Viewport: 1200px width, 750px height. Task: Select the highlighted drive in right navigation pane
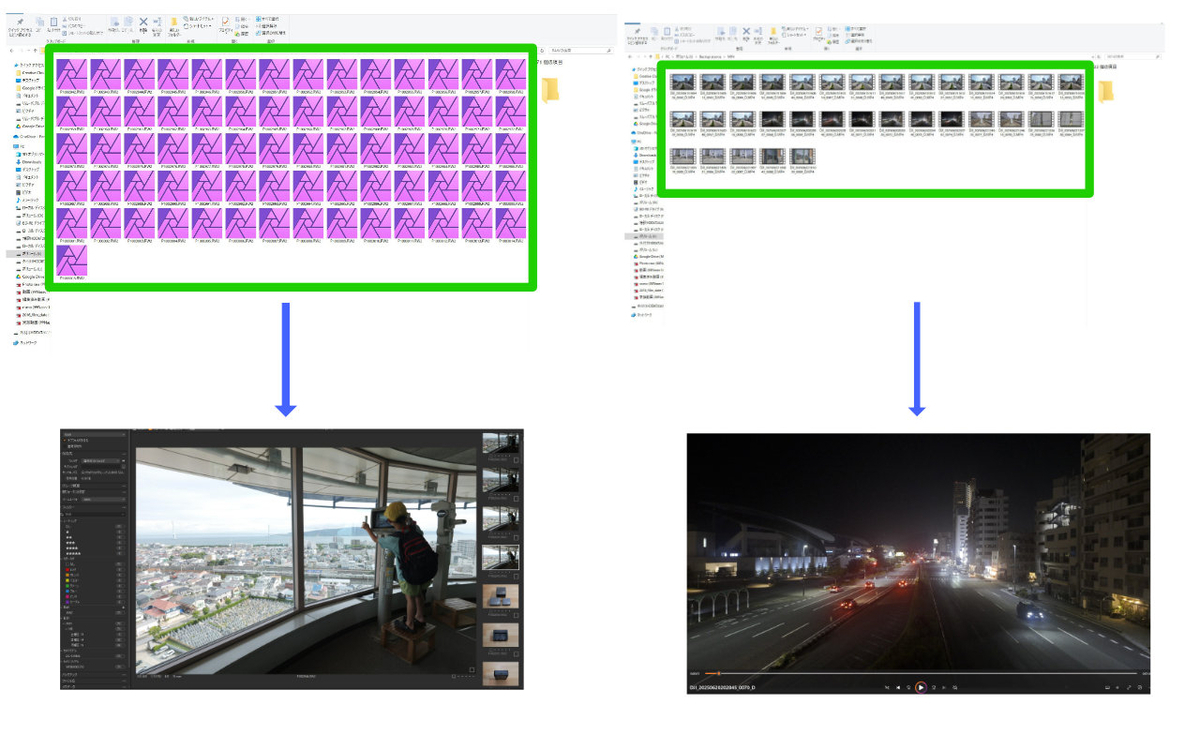click(x=645, y=236)
